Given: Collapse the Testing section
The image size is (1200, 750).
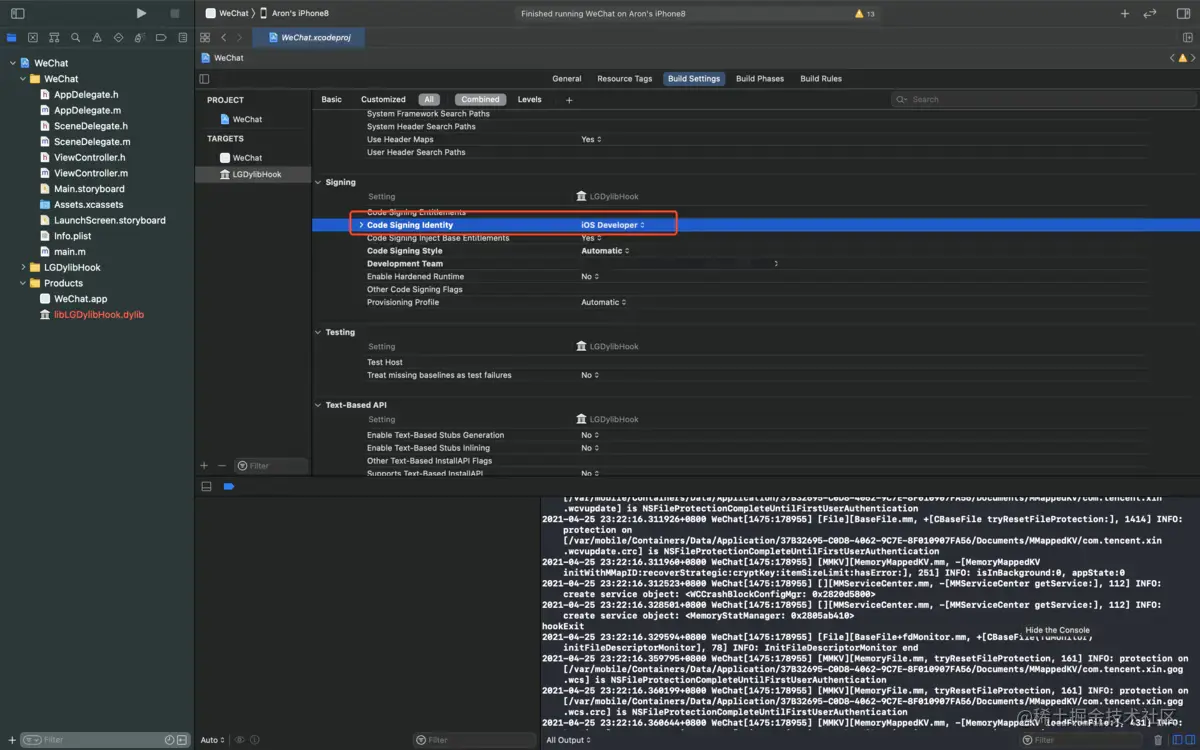Looking at the screenshot, I should (x=318, y=332).
